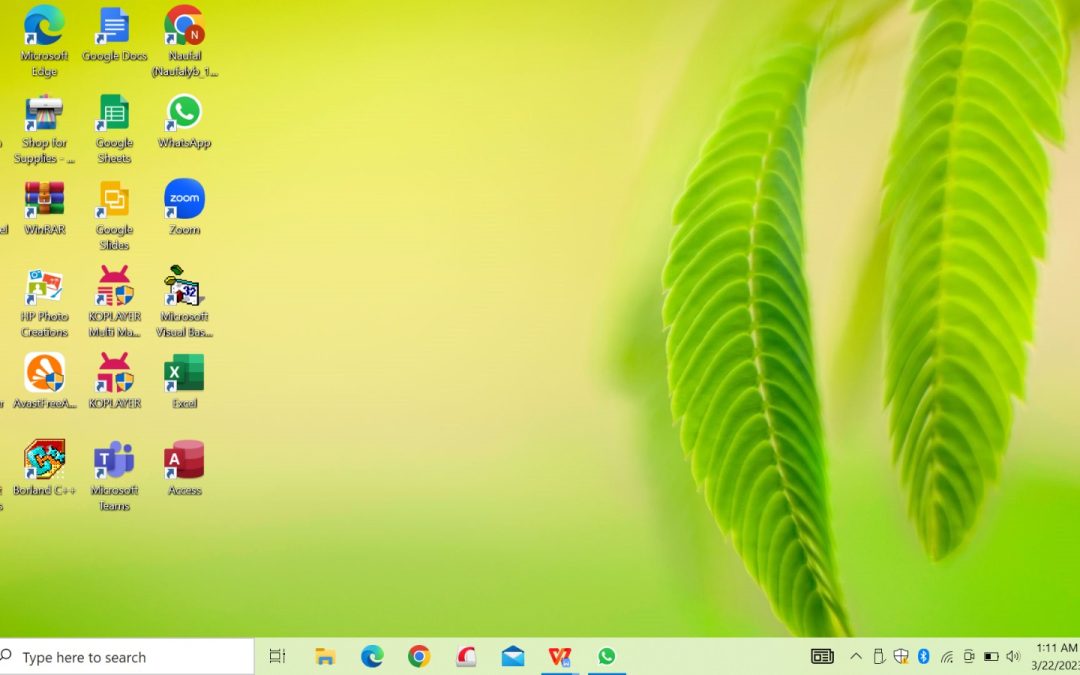Switch to WhatsApp in the taskbar

coord(607,656)
